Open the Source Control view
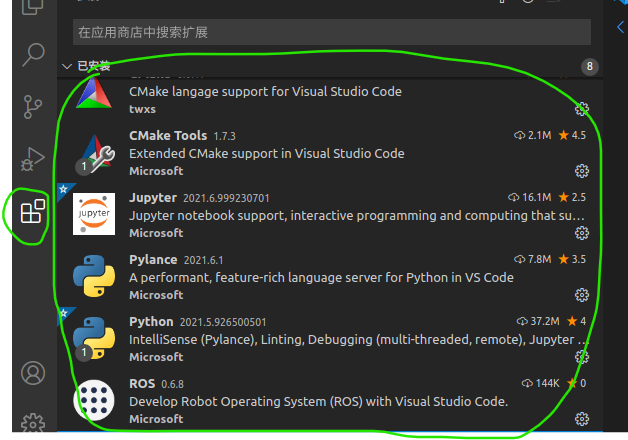This screenshot has width=628, height=440. (x=33, y=107)
